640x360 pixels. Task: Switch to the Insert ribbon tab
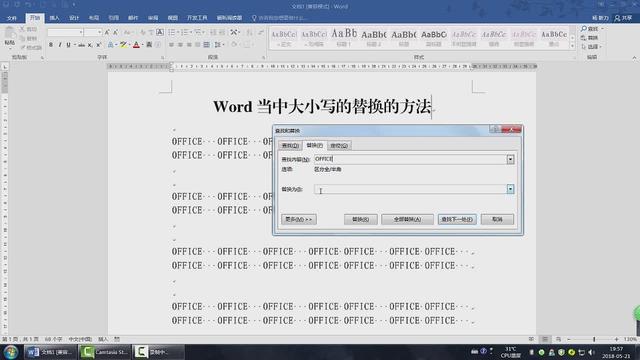pos(54,18)
